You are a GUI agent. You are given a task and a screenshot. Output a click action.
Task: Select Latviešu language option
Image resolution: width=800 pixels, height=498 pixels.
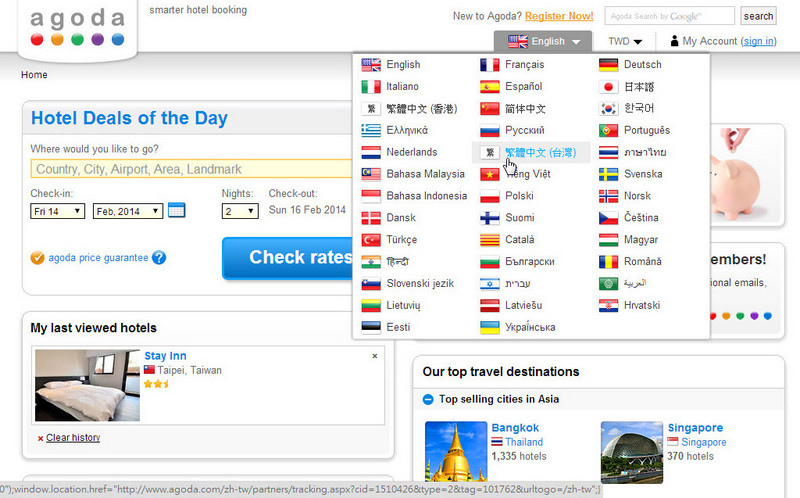(x=523, y=306)
